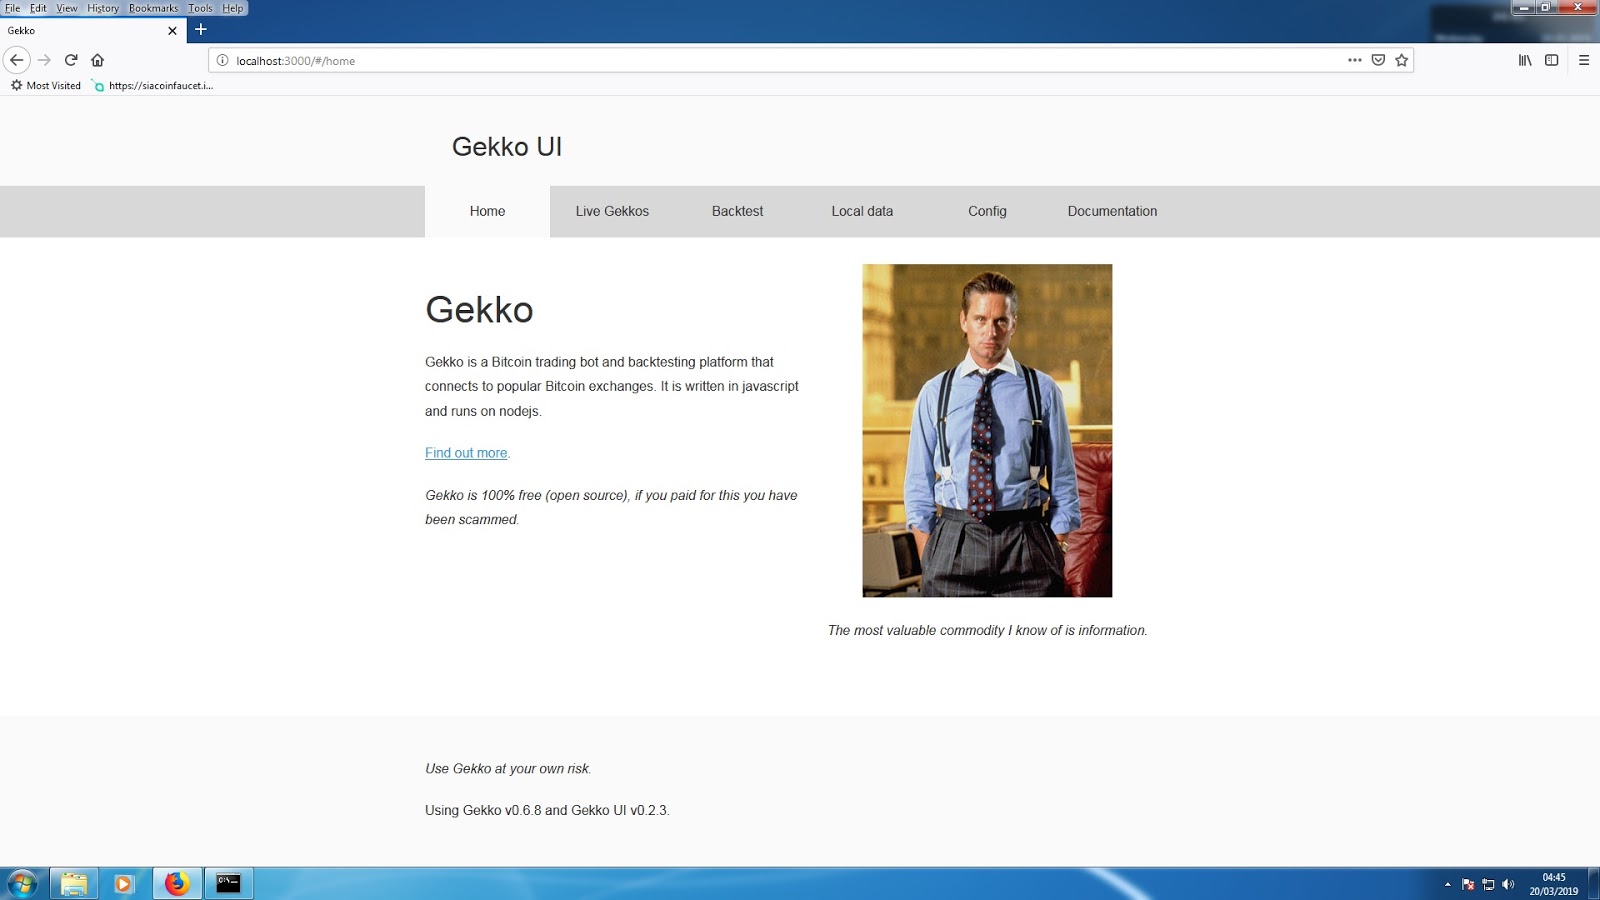Image resolution: width=1600 pixels, height=900 pixels.
Task: Open the taskbar clock showing 04:45
Action: click(1554, 884)
